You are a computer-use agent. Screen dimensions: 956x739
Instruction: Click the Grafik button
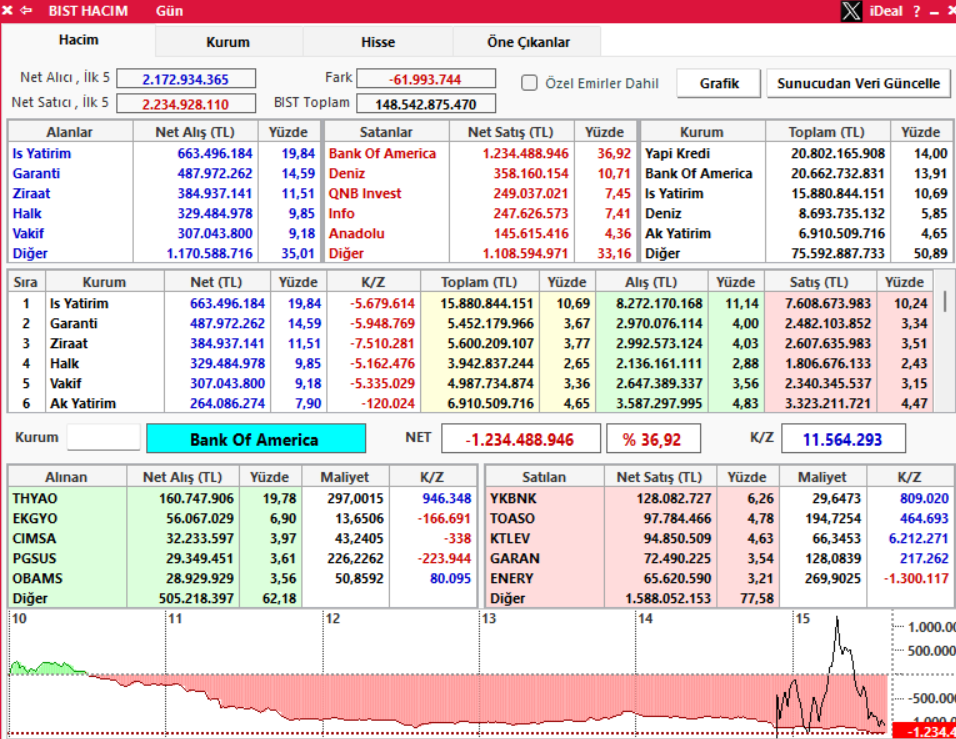[x=719, y=83]
